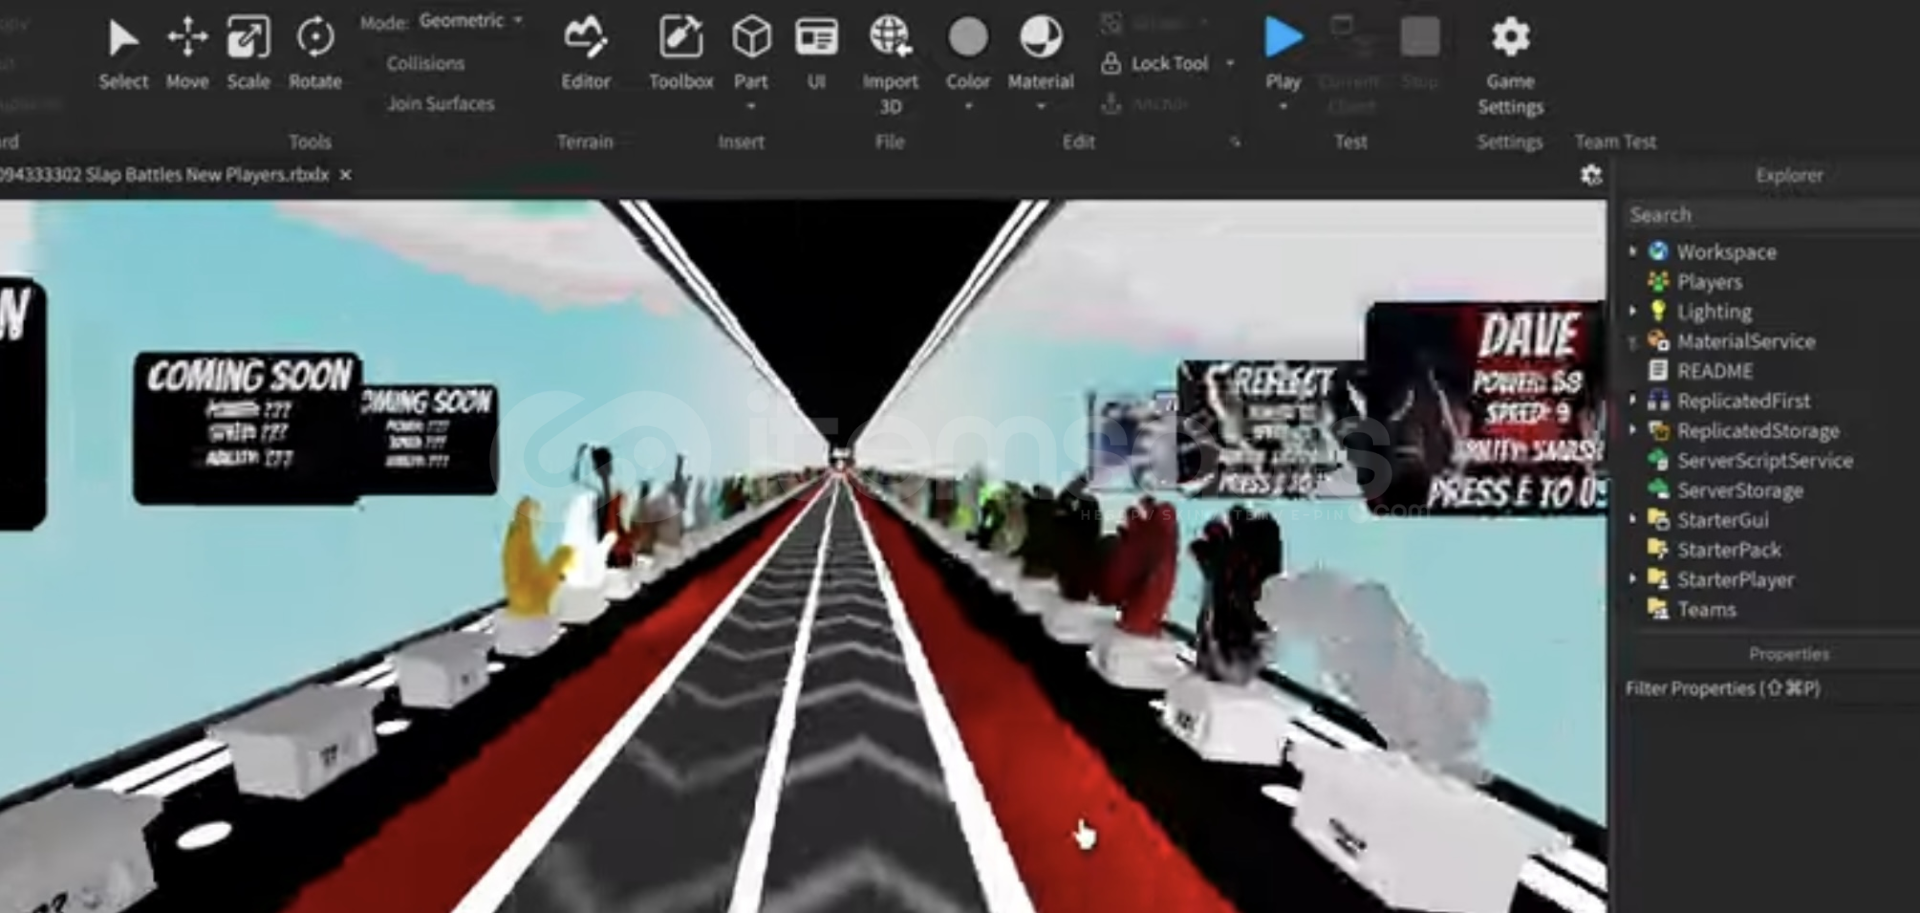Start the game with Play
Screen dimensions: 1920x913
(1283, 52)
